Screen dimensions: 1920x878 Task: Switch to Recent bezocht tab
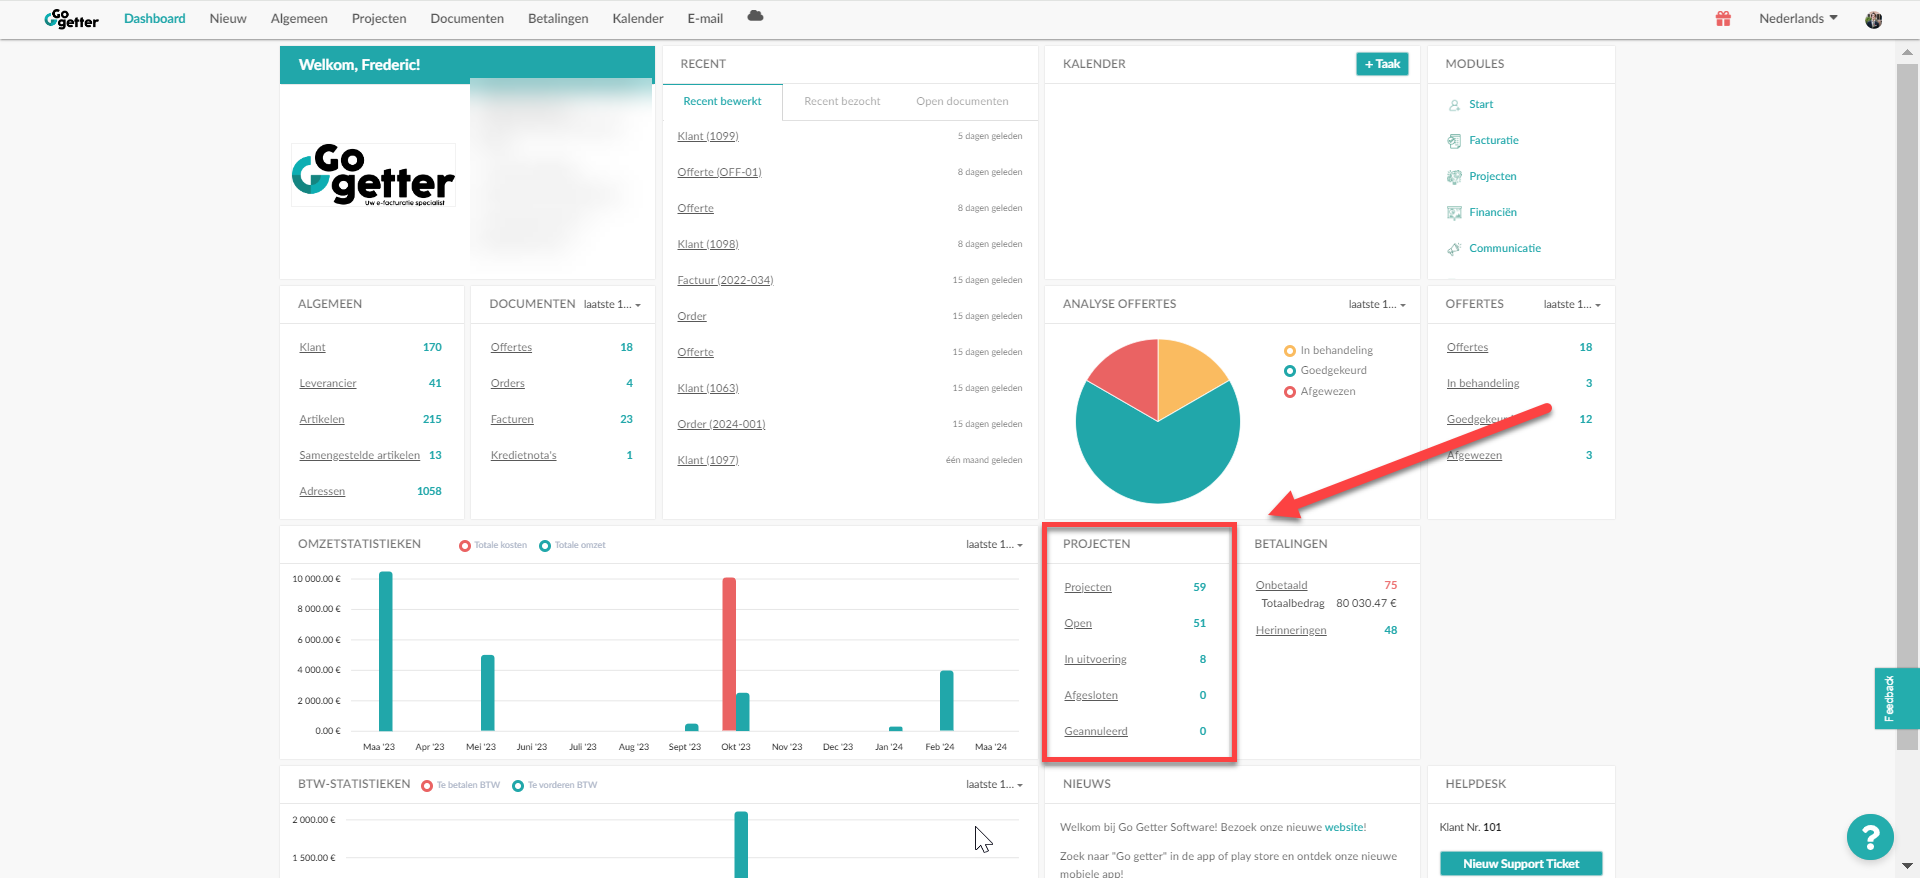click(842, 102)
